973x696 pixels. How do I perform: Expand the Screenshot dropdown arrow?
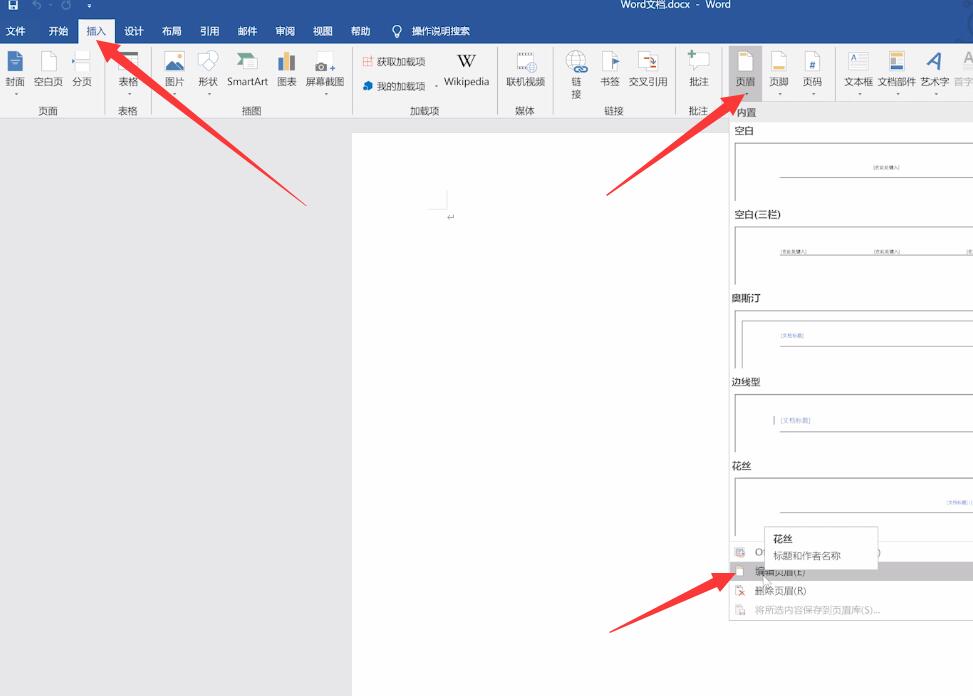tap(326, 94)
